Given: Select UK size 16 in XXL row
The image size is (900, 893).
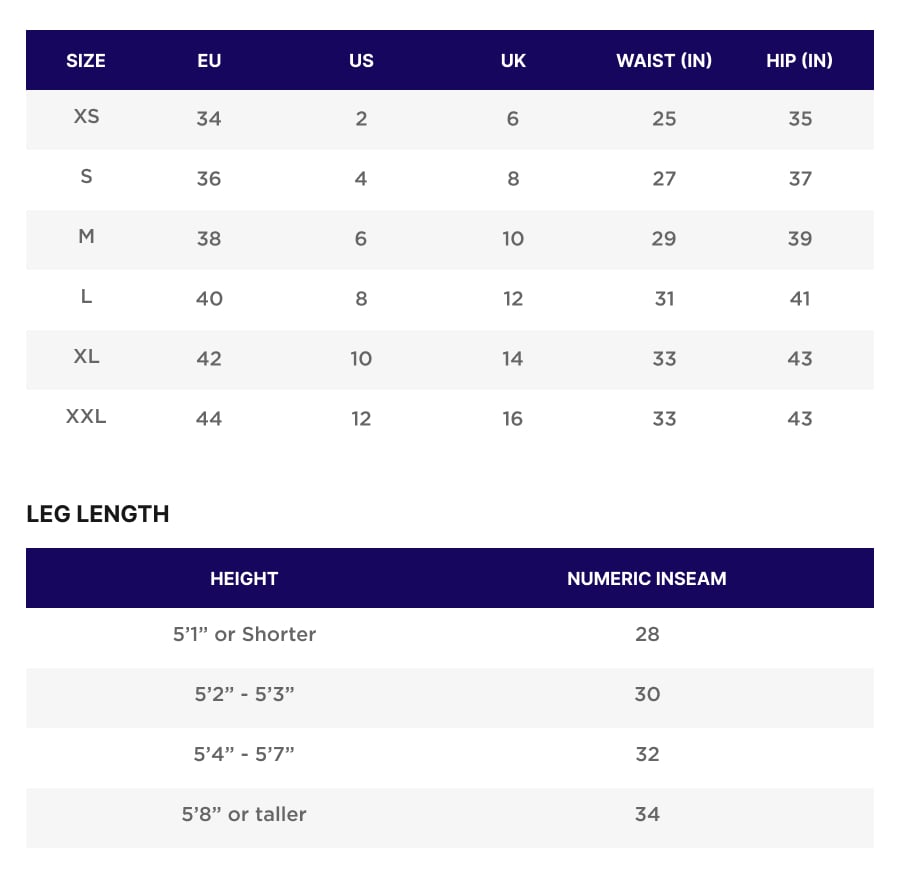Looking at the screenshot, I should pos(513,418).
